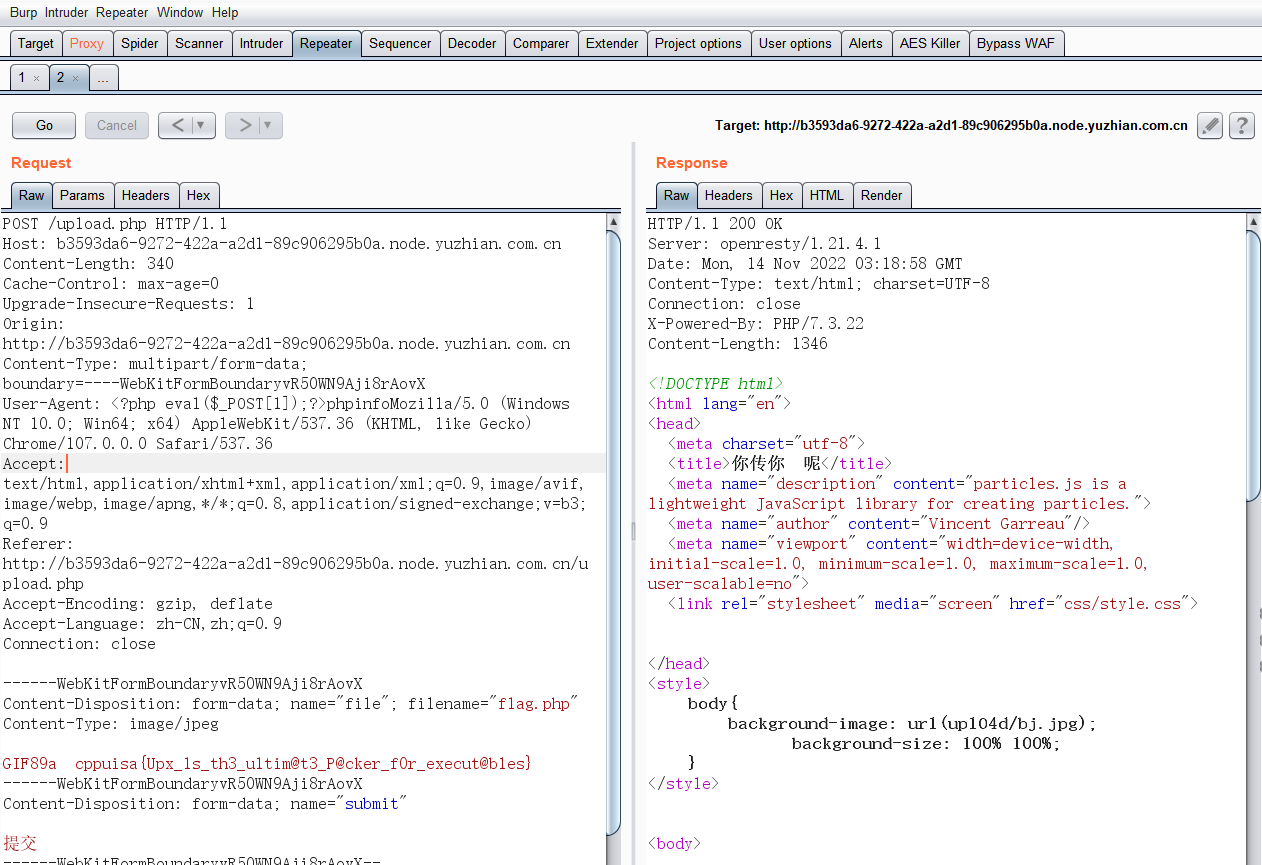Open the help question mark icon
The width and height of the screenshot is (1262, 865).
pyautogui.click(x=1241, y=125)
